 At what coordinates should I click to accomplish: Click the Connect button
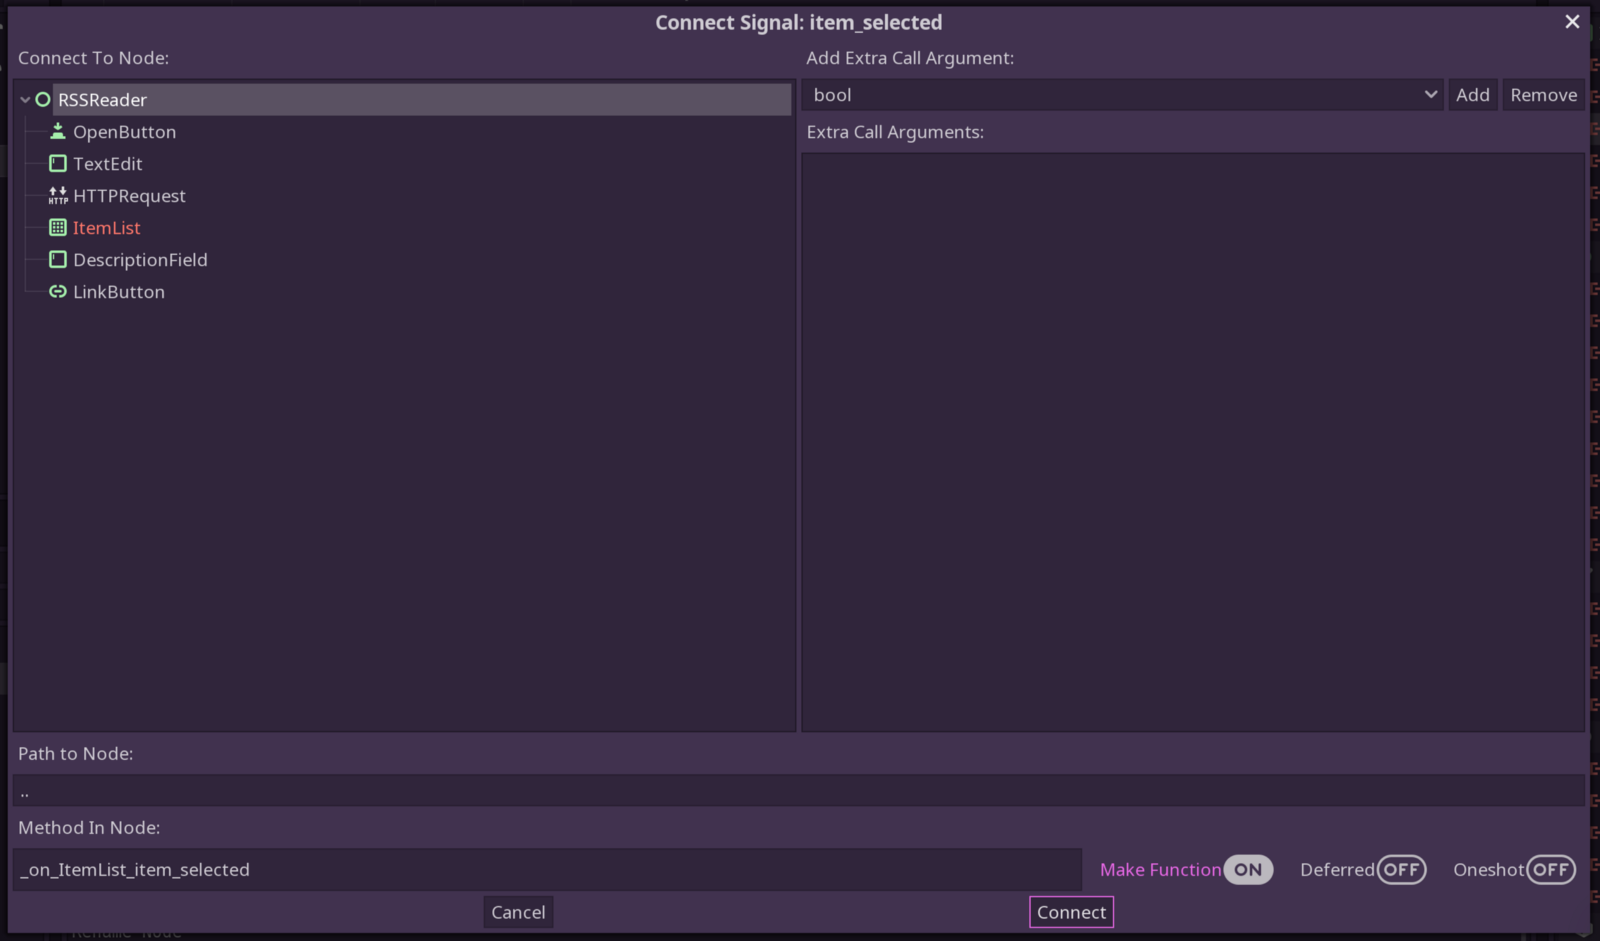[x=1071, y=912]
